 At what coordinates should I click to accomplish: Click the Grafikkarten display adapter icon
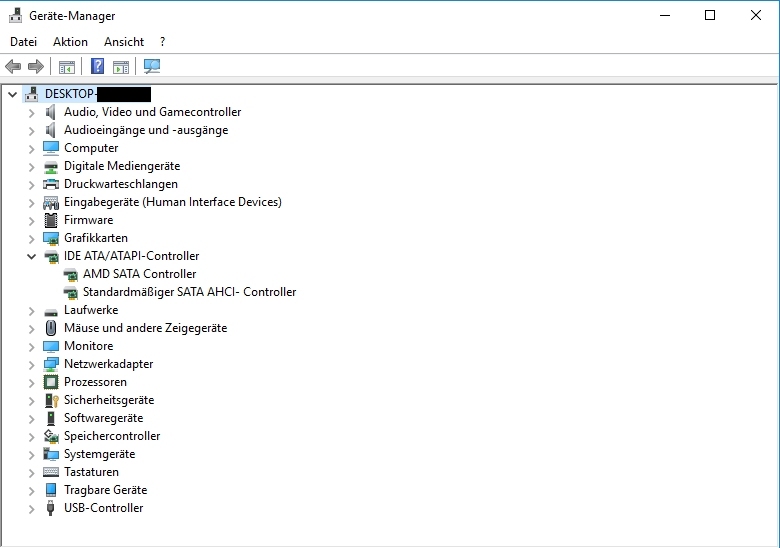coord(51,239)
